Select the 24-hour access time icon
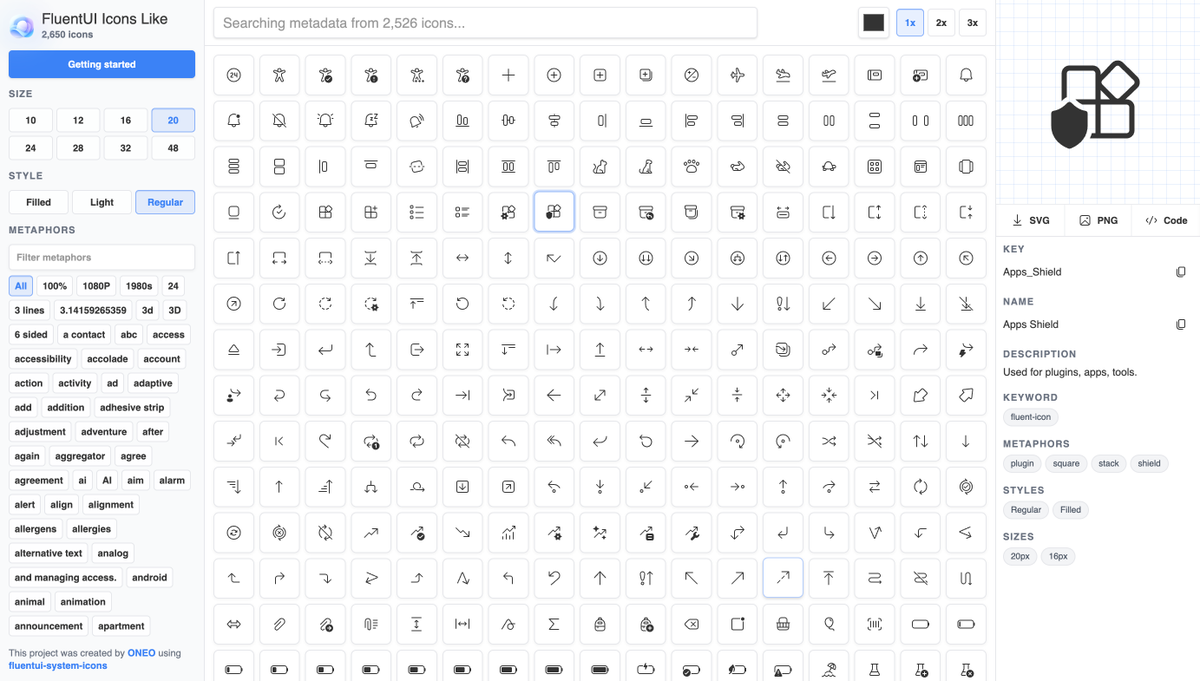1200x681 pixels. pyautogui.click(x=233, y=75)
